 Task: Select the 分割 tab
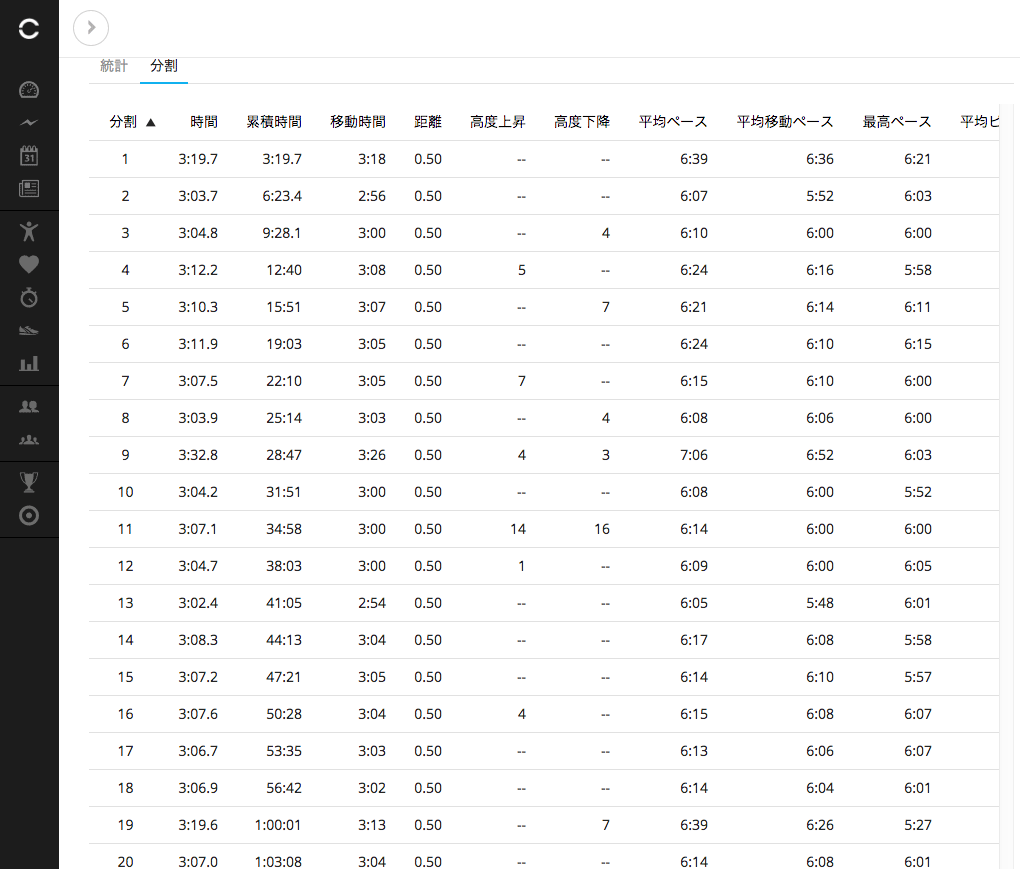[x=164, y=66]
